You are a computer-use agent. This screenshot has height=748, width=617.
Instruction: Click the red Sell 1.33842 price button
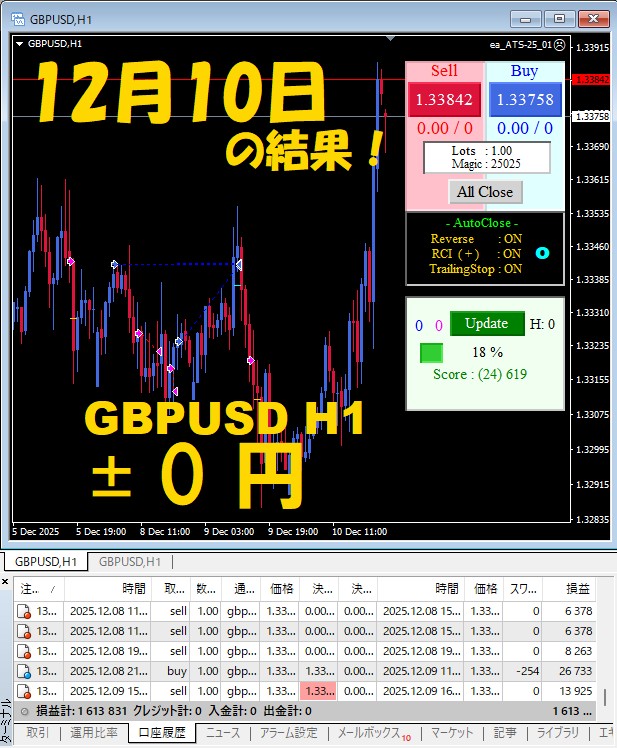pos(444,99)
